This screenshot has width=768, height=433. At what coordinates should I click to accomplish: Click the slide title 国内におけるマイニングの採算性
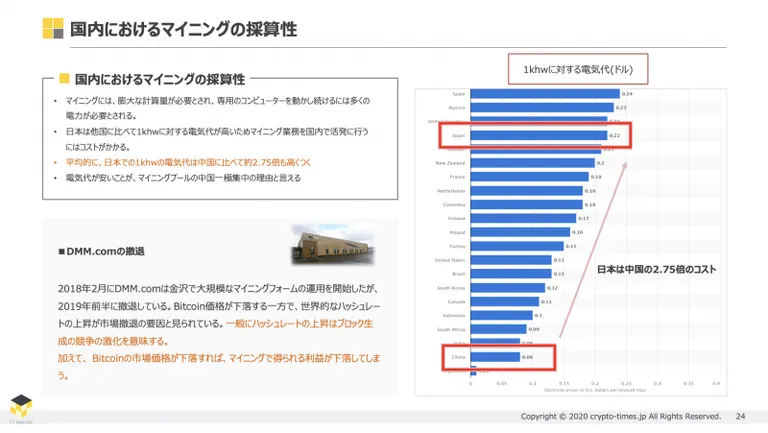(183, 29)
